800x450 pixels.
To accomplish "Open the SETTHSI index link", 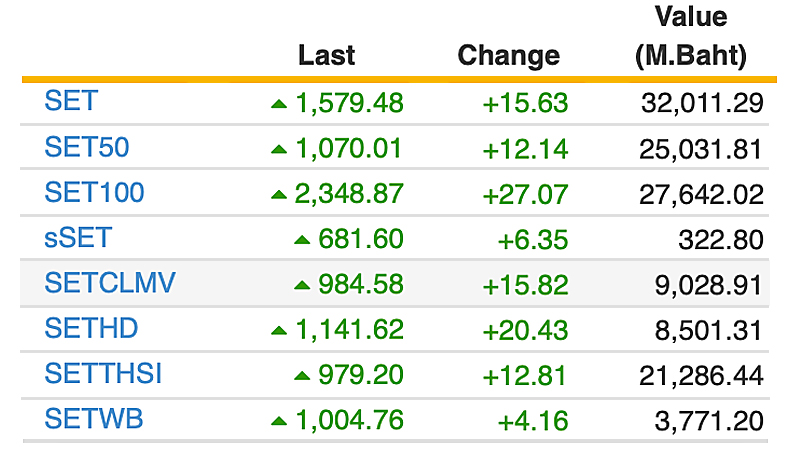I will (x=103, y=374).
